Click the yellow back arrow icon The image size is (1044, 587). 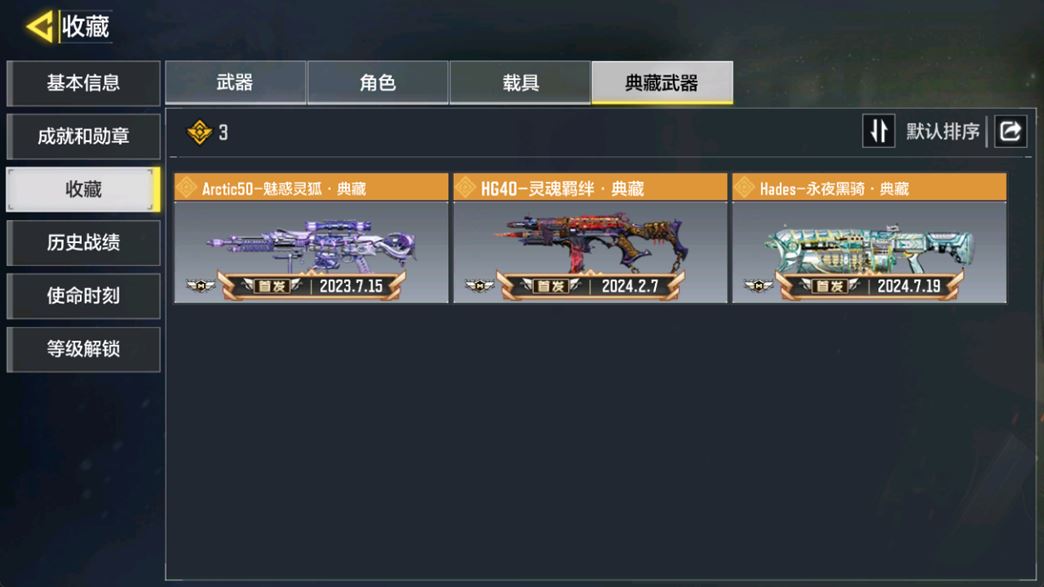click(40, 27)
